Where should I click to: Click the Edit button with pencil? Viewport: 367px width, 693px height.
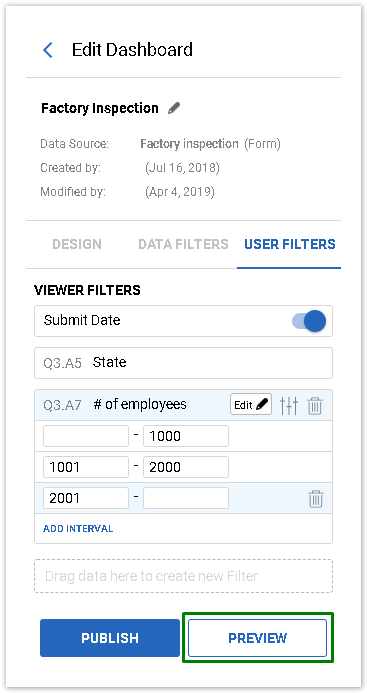(x=251, y=404)
